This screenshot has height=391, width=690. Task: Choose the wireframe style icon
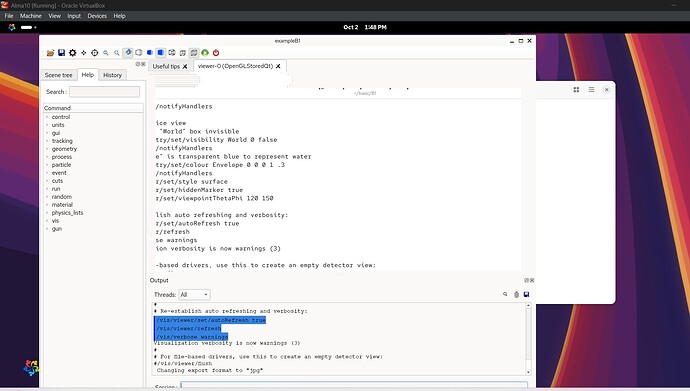coord(172,53)
